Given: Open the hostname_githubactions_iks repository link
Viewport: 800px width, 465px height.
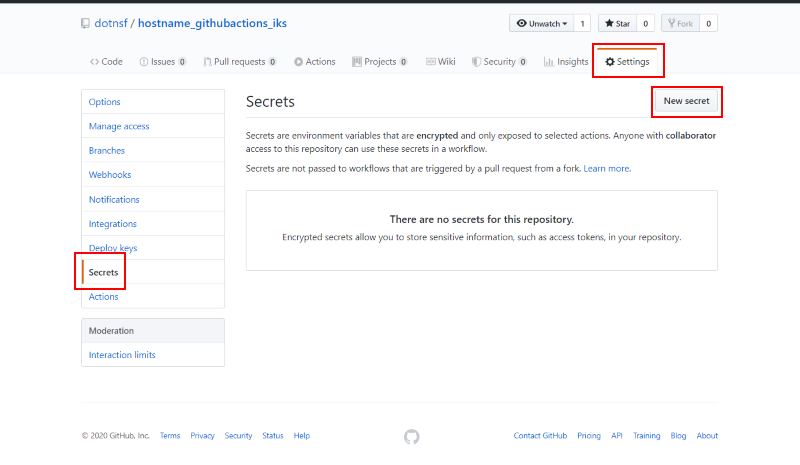Looking at the screenshot, I should [x=212, y=23].
